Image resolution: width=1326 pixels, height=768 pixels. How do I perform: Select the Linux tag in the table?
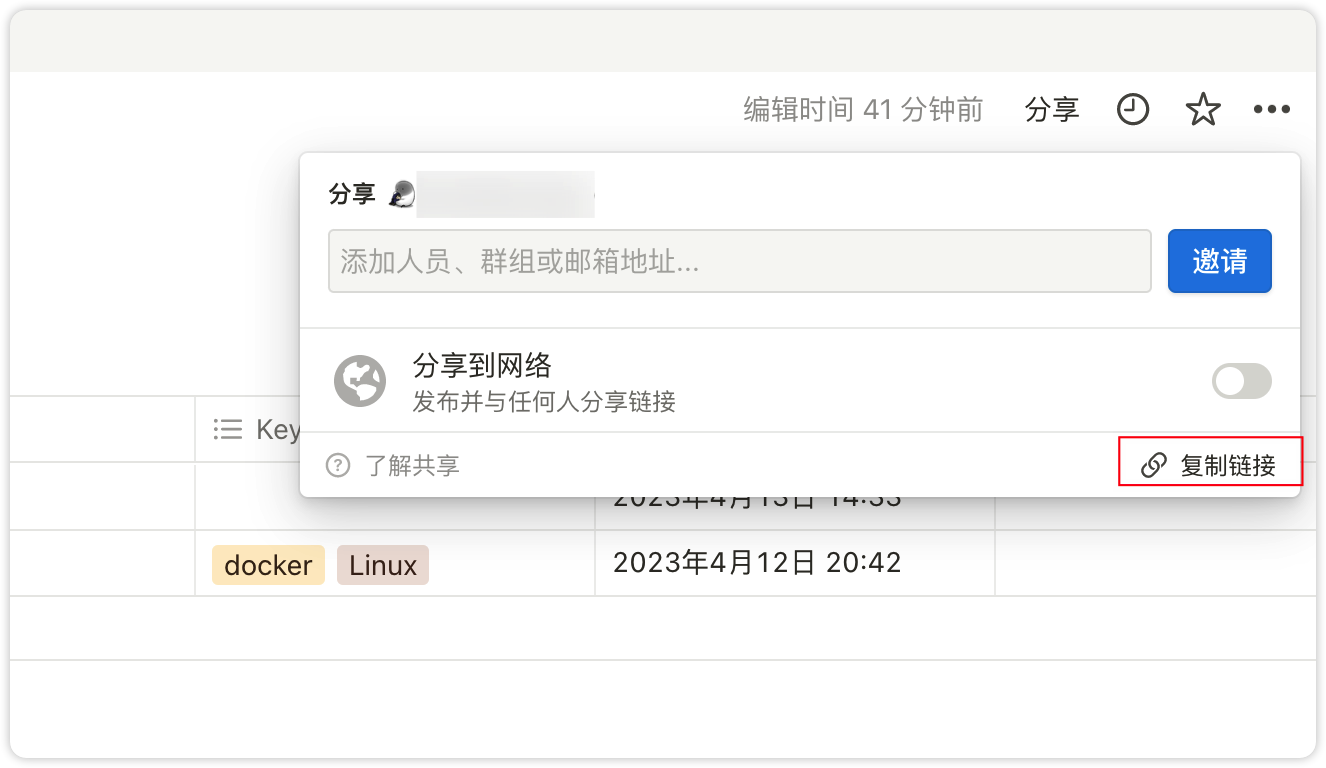click(383, 565)
